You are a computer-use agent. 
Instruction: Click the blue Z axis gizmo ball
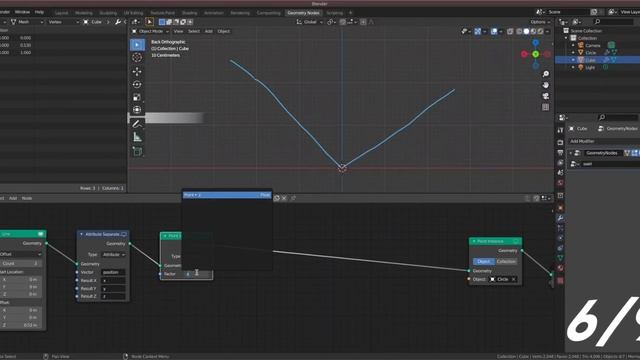pyautogui.click(x=536, y=42)
